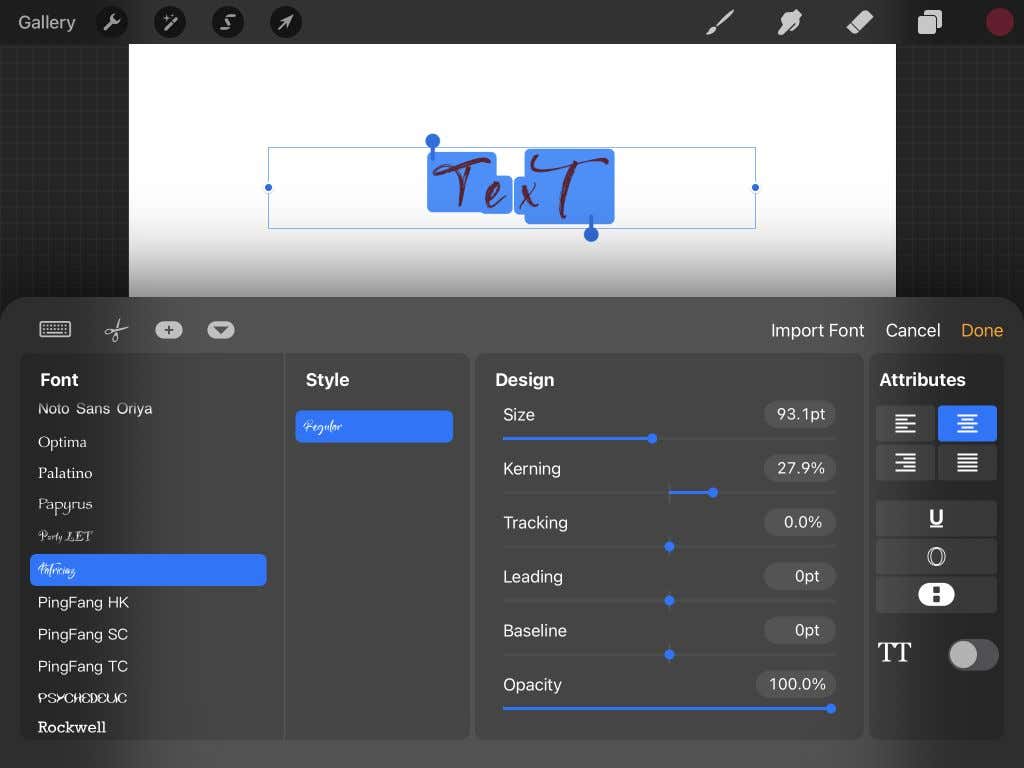The height and width of the screenshot is (768, 1024).
Task: Open the Layers panel
Action: tap(929, 21)
